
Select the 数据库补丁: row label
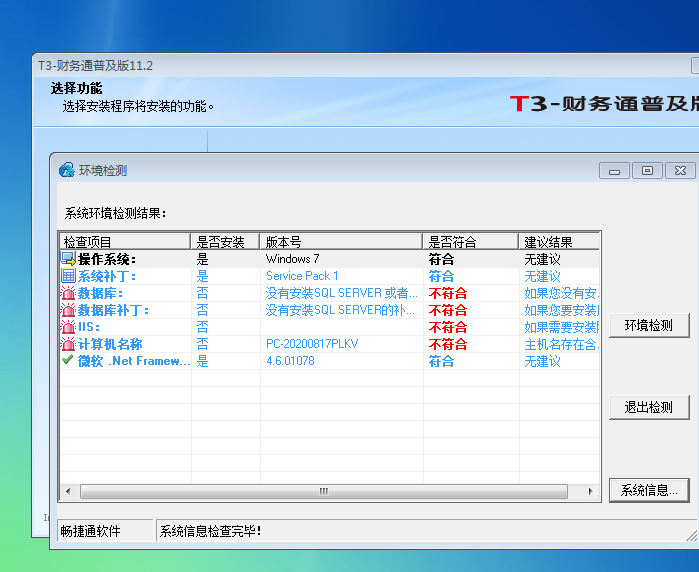(113, 310)
